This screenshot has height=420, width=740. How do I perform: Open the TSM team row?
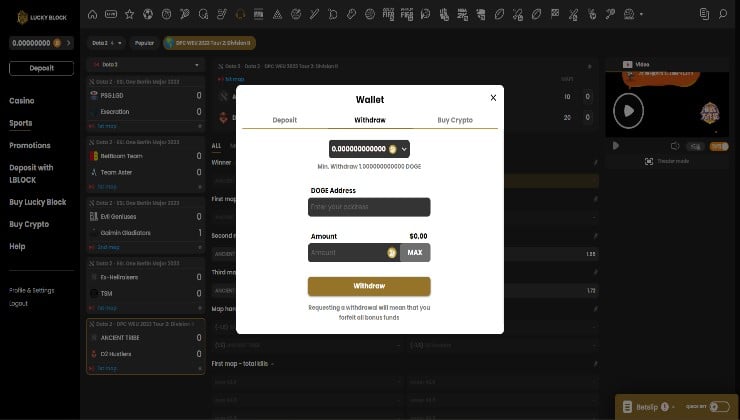pyautogui.click(x=146, y=294)
